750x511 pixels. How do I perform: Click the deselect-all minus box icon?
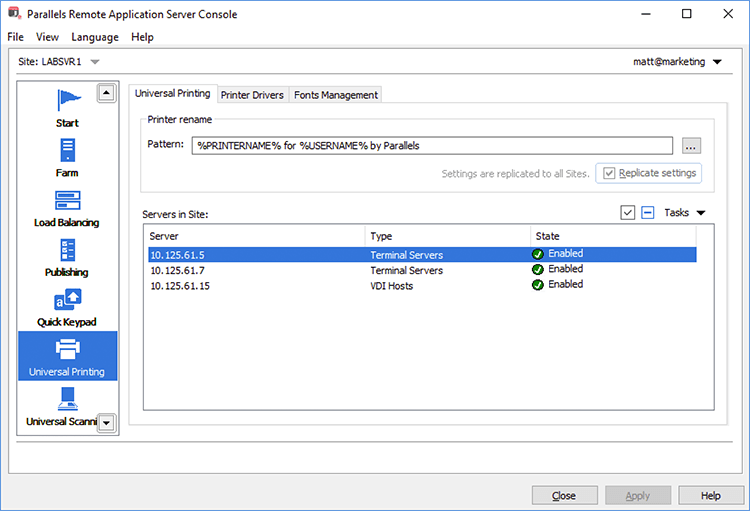(x=648, y=213)
